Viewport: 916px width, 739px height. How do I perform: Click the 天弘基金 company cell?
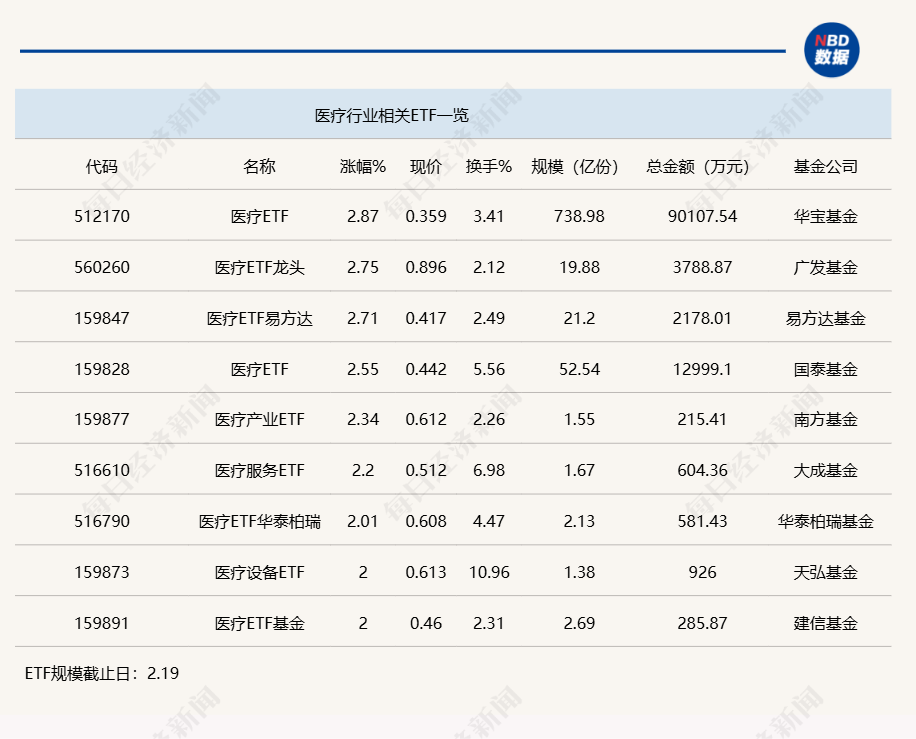pyautogui.click(x=825, y=572)
